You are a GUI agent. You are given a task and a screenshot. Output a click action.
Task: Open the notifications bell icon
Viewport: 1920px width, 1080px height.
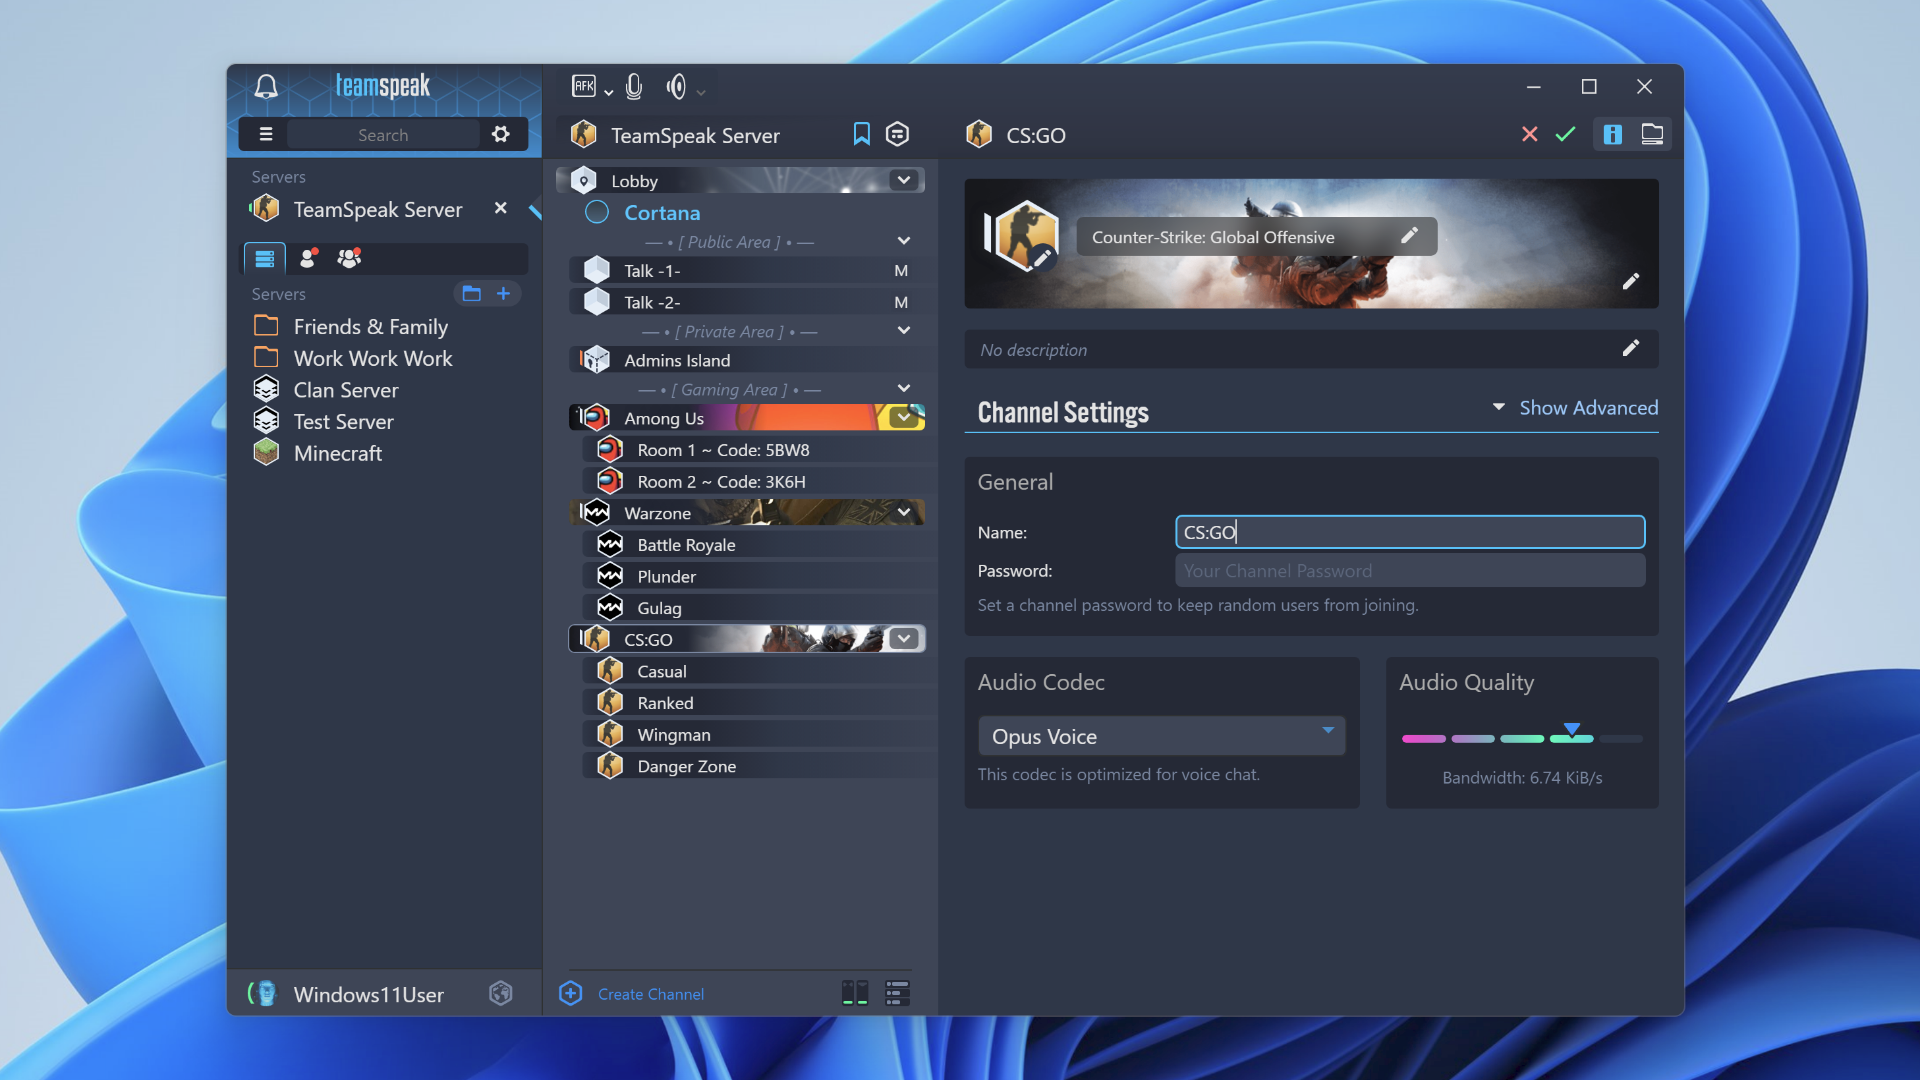click(x=266, y=87)
